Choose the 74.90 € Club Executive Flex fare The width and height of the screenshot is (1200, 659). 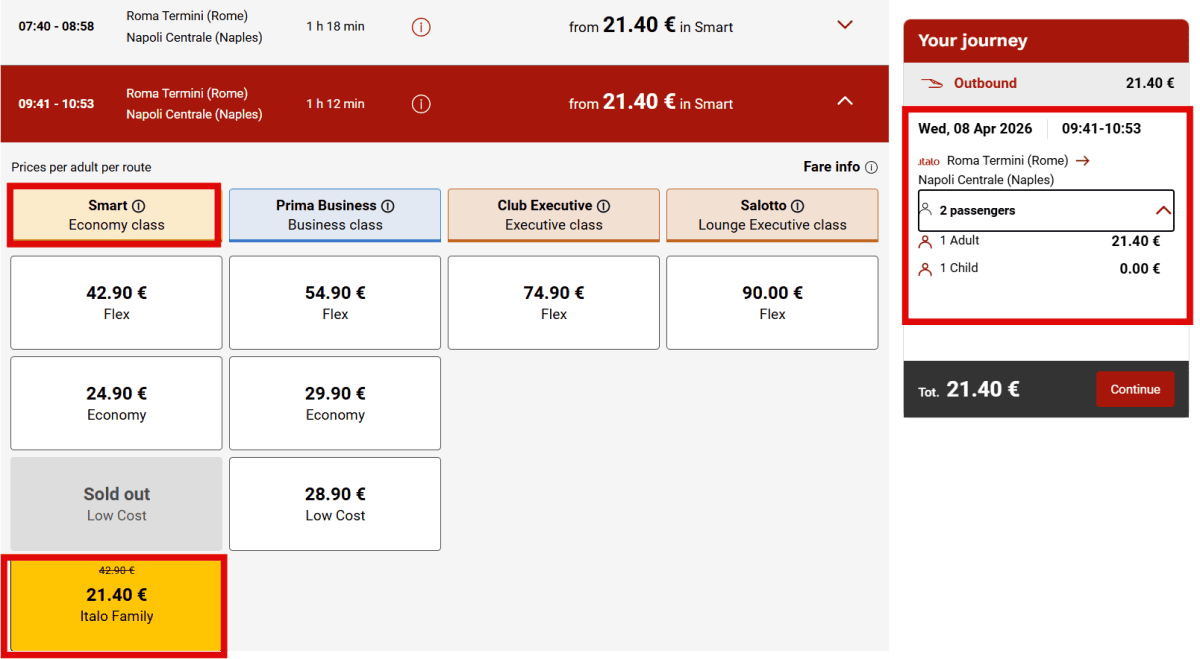coord(554,303)
